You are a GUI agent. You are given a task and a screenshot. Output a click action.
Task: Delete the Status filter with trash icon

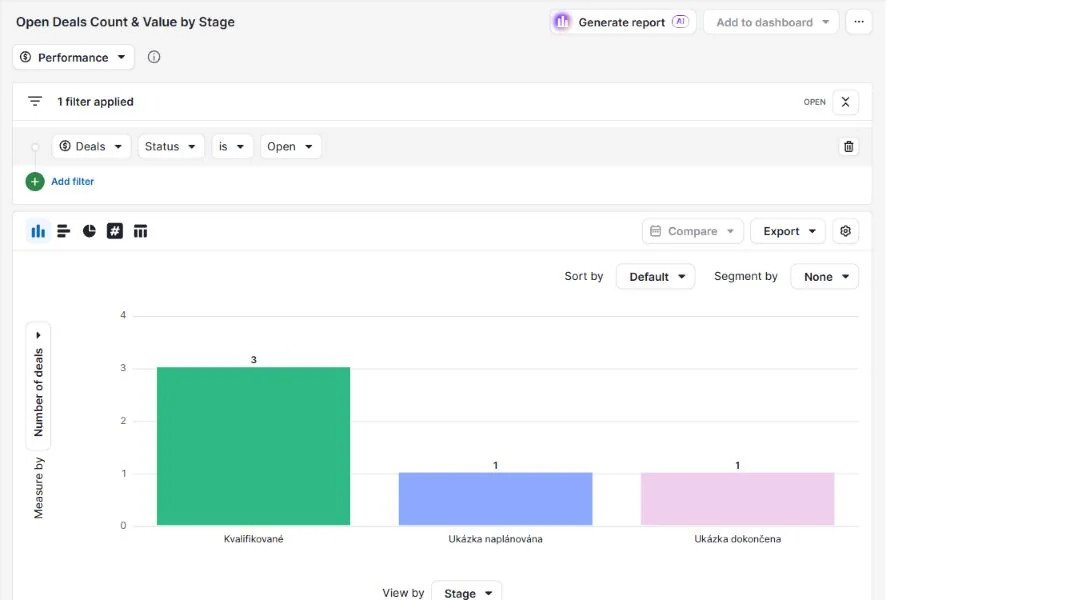(849, 147)
